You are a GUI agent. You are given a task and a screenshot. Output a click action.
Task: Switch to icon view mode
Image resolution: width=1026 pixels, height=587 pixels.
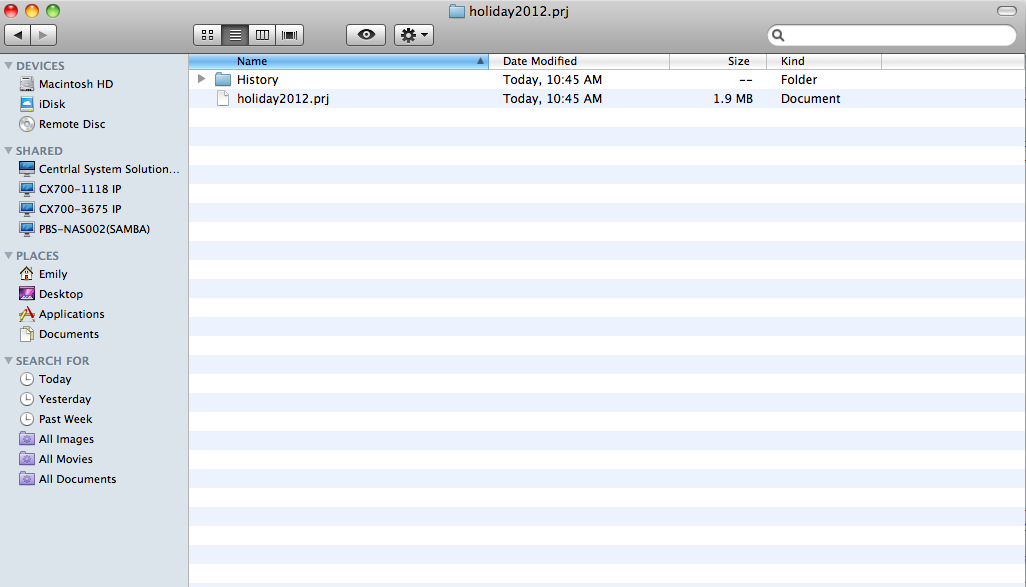click(x=208, y=35)
